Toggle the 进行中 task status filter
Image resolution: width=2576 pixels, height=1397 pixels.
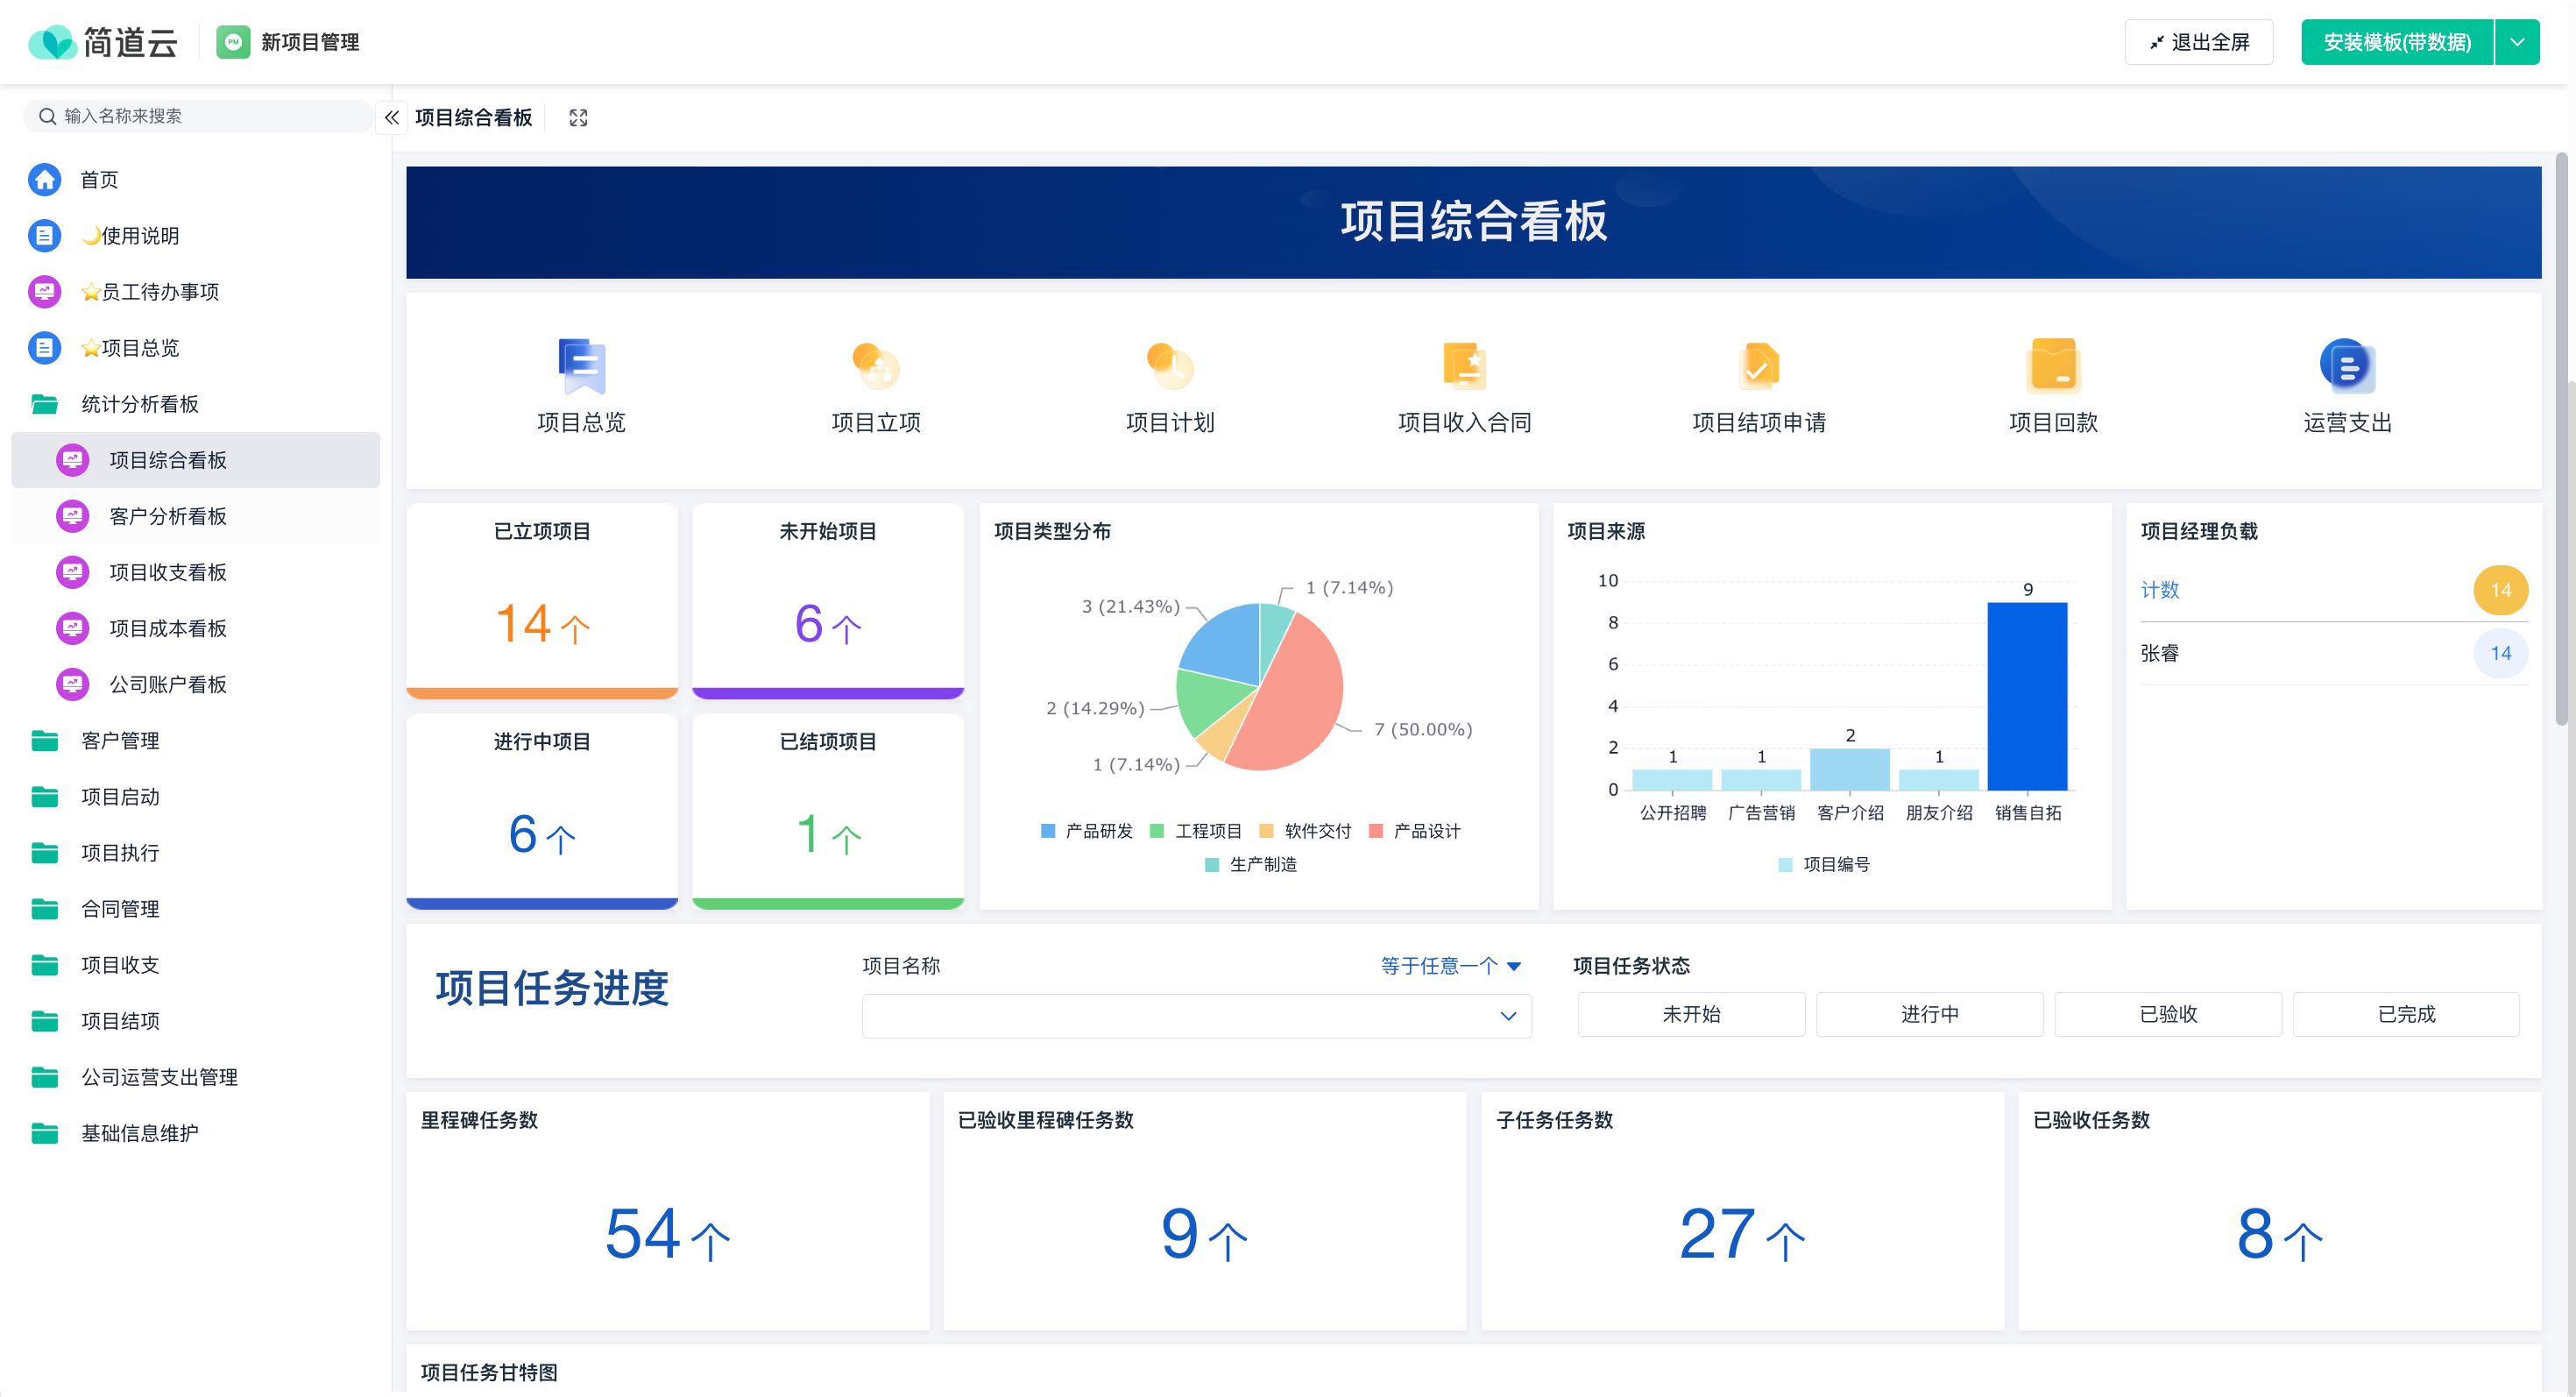click(x=1929, y=1014)
